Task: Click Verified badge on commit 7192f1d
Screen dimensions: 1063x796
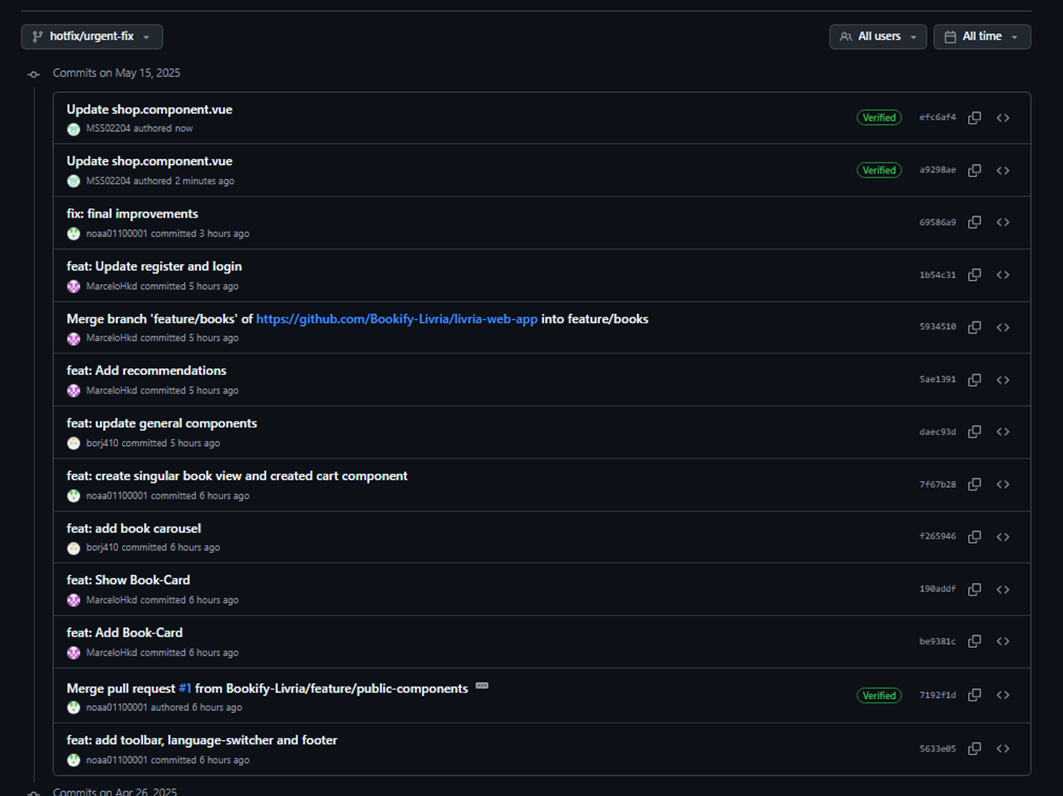Action: [x=879, y=696]
